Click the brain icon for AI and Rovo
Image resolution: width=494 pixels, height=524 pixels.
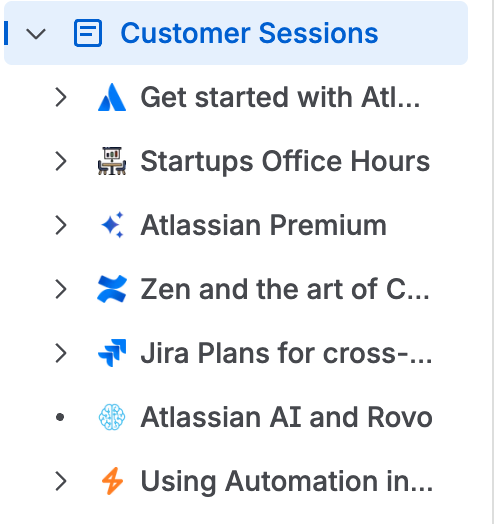pyautogui.click(x=112, y=417)
